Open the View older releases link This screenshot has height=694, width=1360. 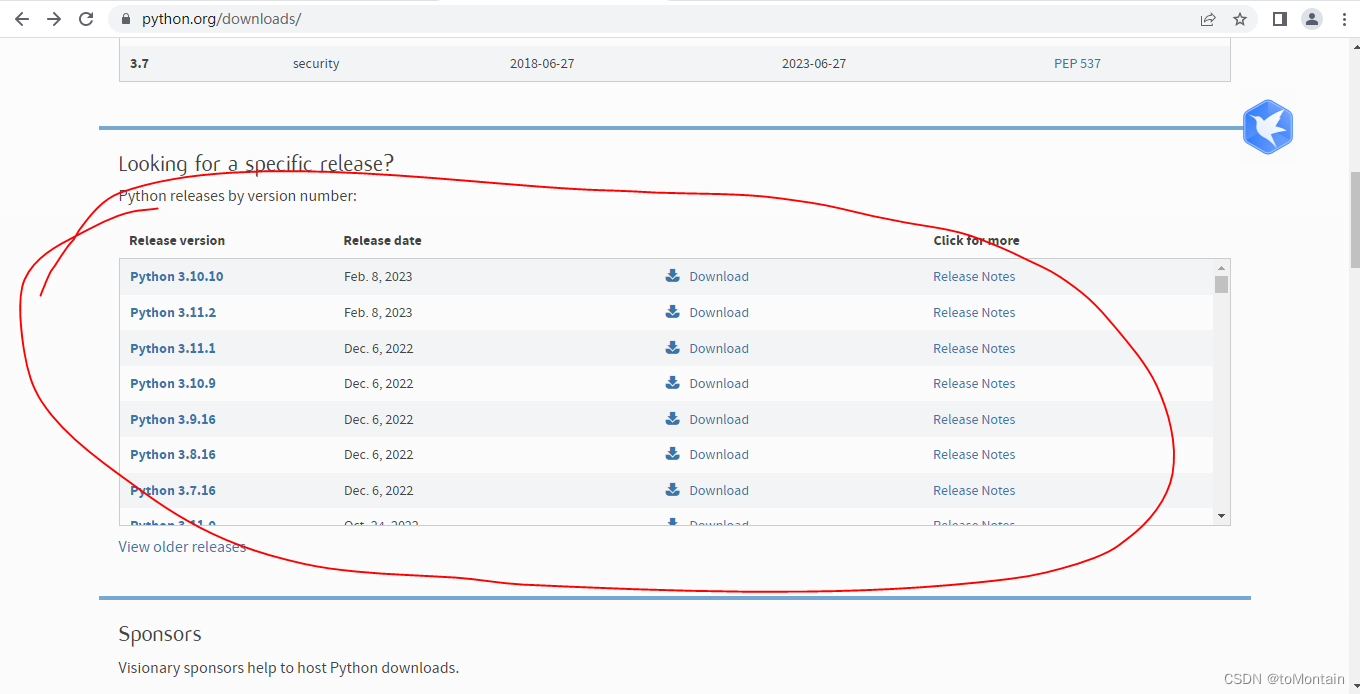click(182, 546)
